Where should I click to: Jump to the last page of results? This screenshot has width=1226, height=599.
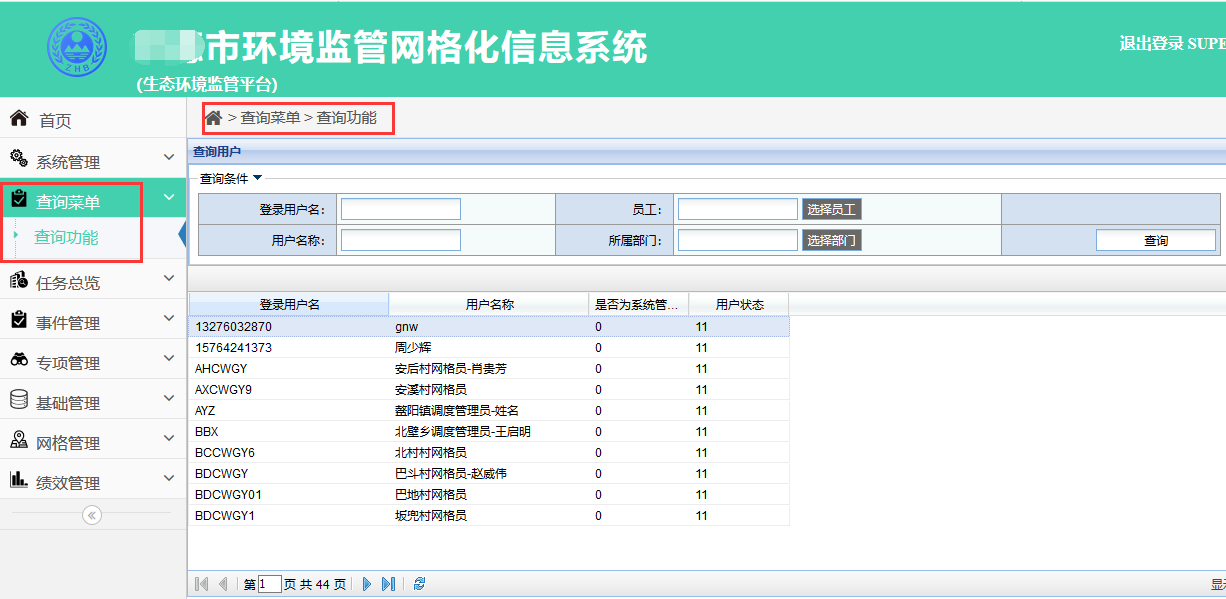point(388,584)
